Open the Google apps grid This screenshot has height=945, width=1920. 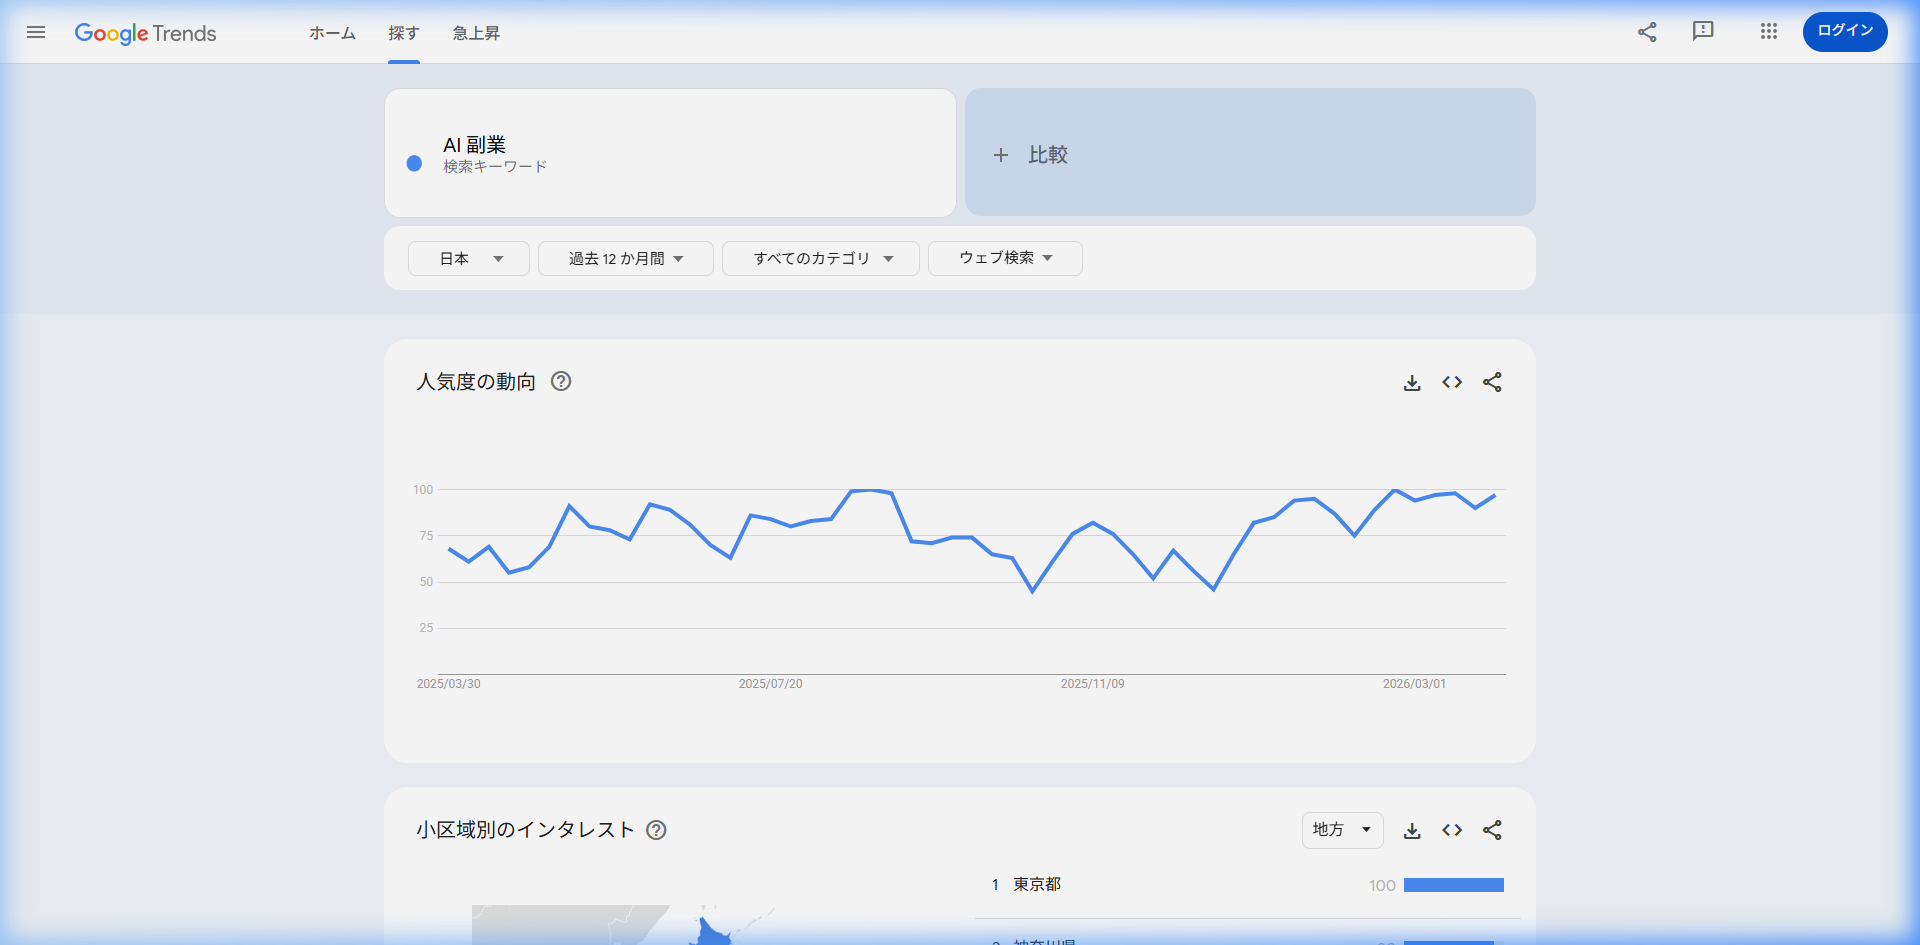[1768, 32]
